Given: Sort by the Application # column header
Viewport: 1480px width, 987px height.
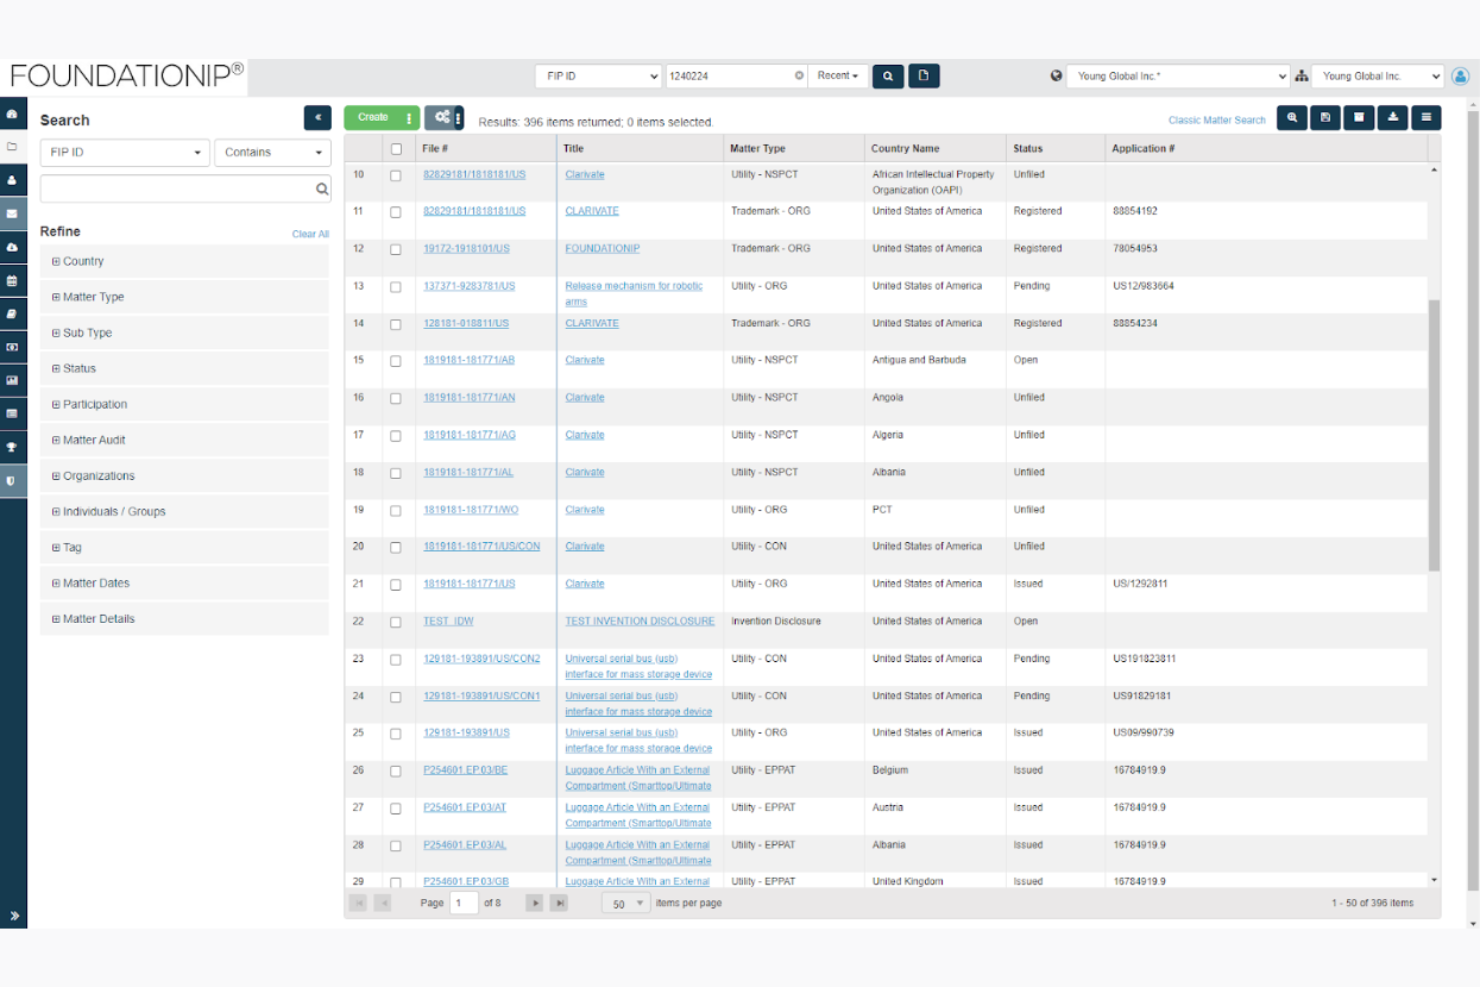Looking at the screenshot, I should (x=1143, y=149).
